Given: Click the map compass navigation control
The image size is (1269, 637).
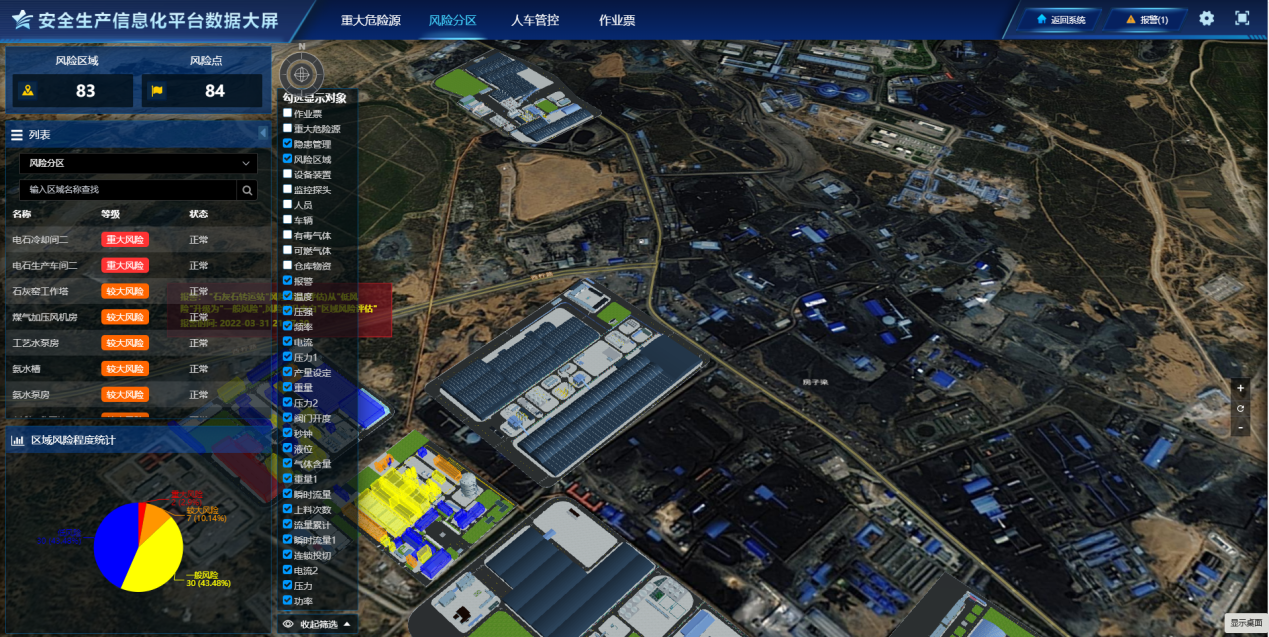Looking at the screenshot, I should pyautogui.click(x=301, y=72).
